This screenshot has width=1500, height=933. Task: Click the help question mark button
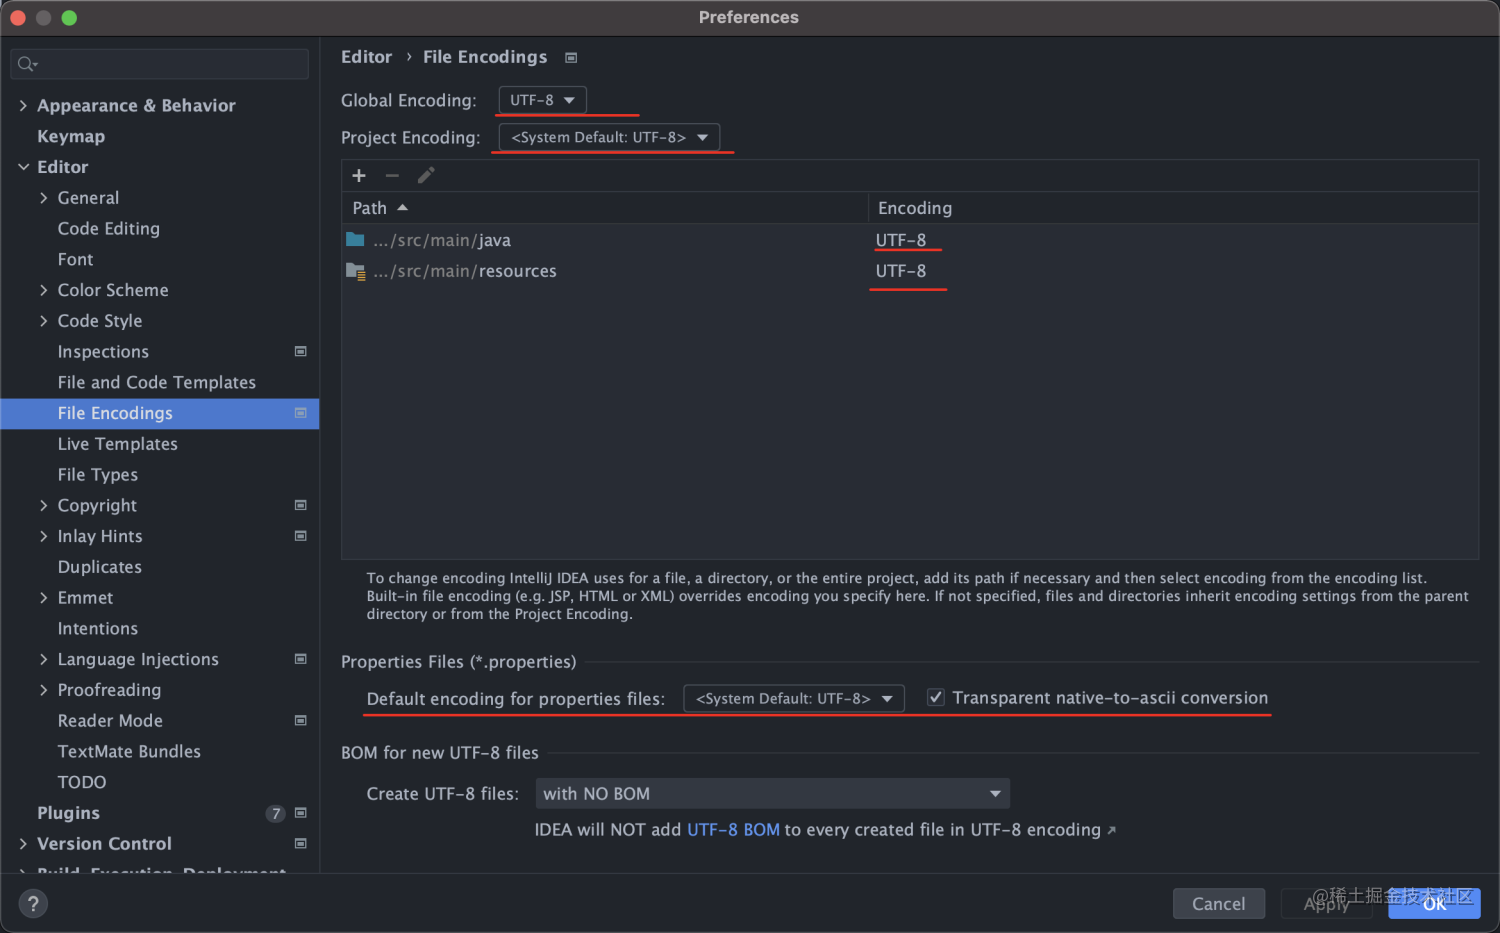(33, 904)
